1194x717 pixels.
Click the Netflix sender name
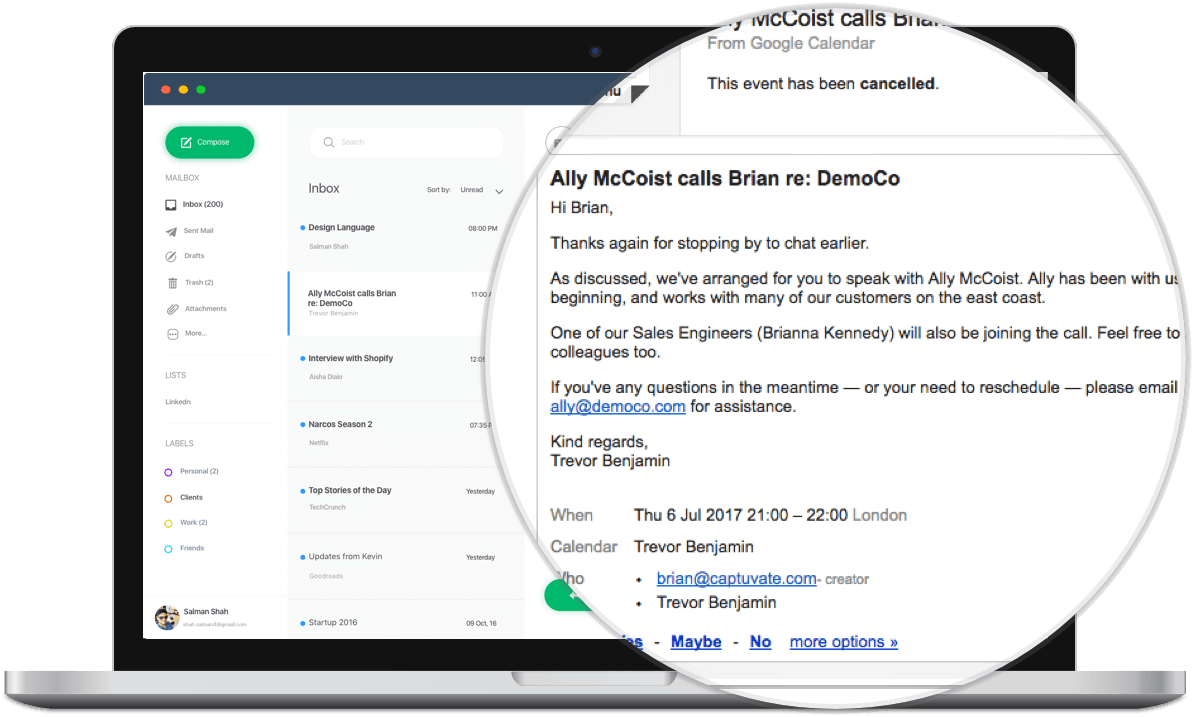(x=318, y=443)
